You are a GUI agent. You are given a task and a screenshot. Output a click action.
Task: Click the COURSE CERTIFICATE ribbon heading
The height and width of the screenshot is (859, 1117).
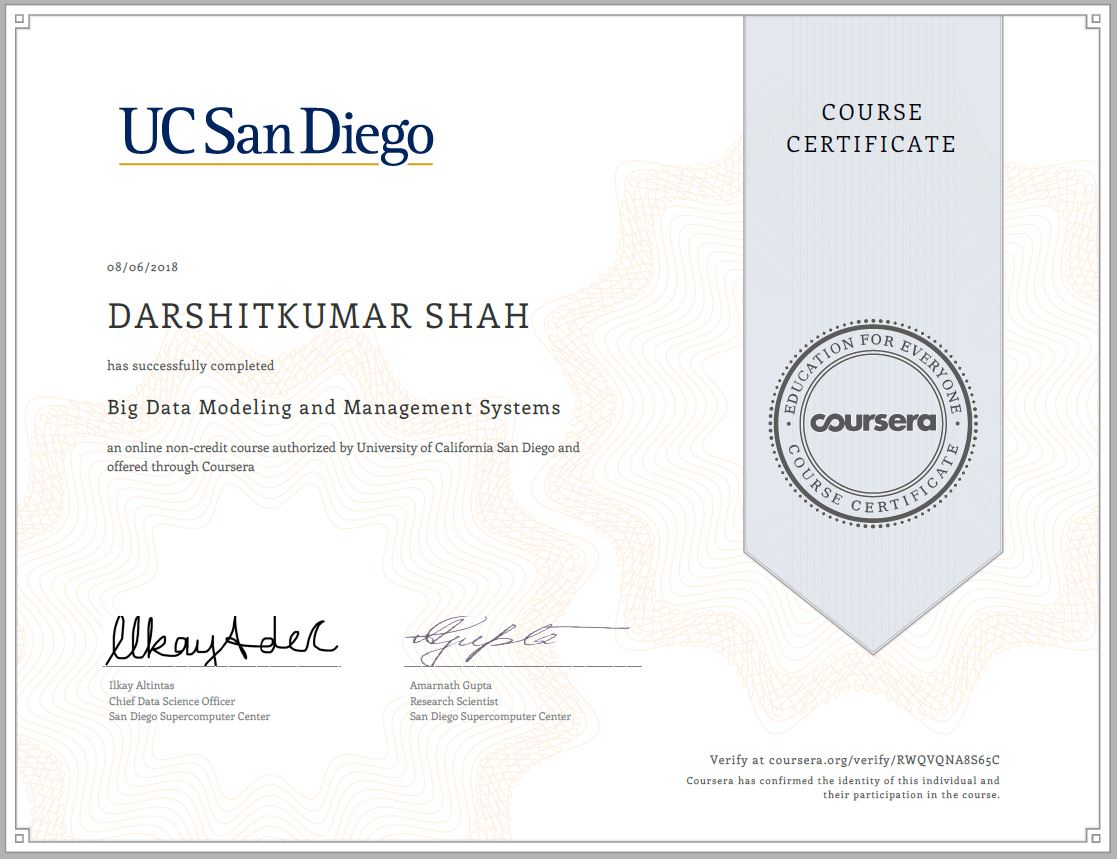872,128
